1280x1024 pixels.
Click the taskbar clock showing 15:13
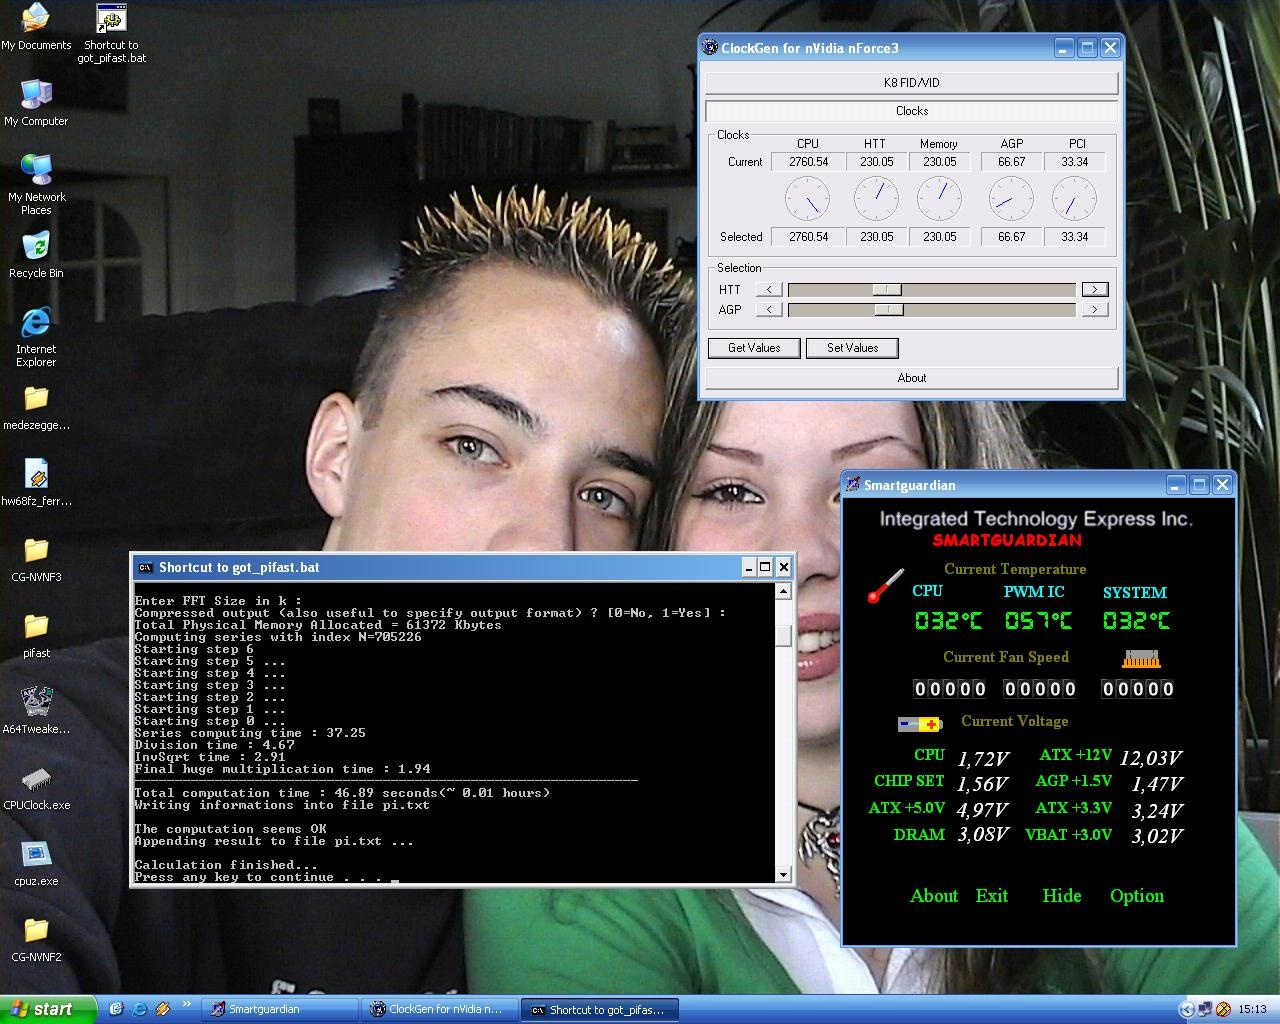click(1252, 1010)
